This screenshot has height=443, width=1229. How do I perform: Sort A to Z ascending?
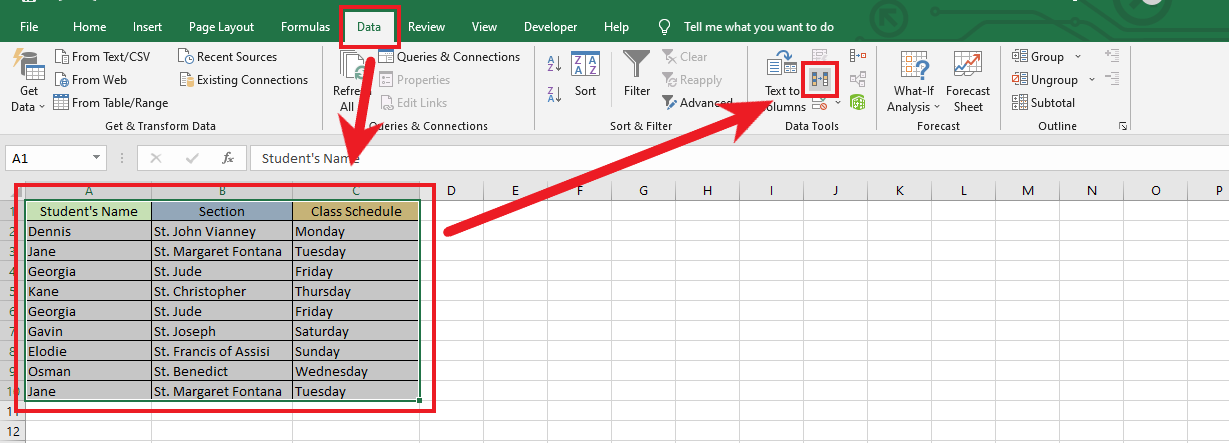click(554, 65)
